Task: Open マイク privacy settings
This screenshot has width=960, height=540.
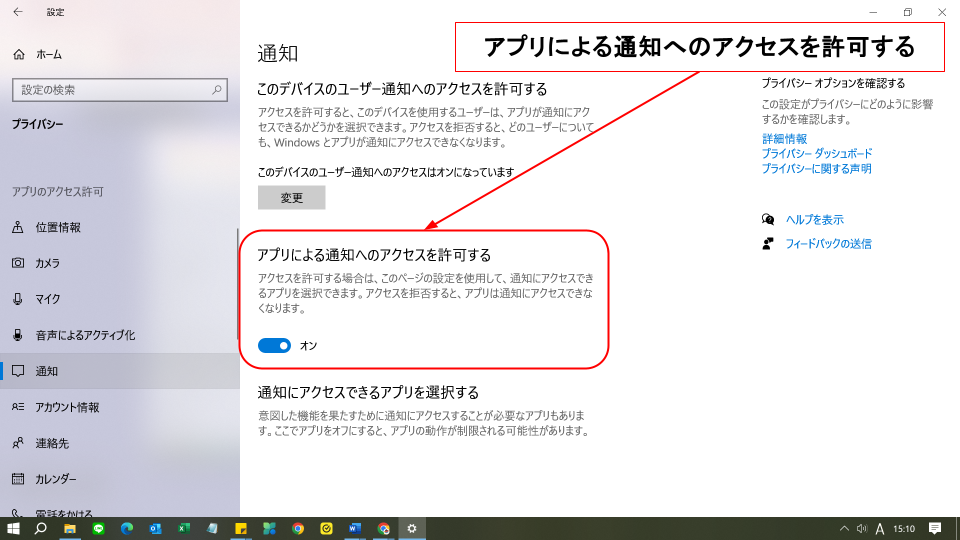Action: pos(47,299)
